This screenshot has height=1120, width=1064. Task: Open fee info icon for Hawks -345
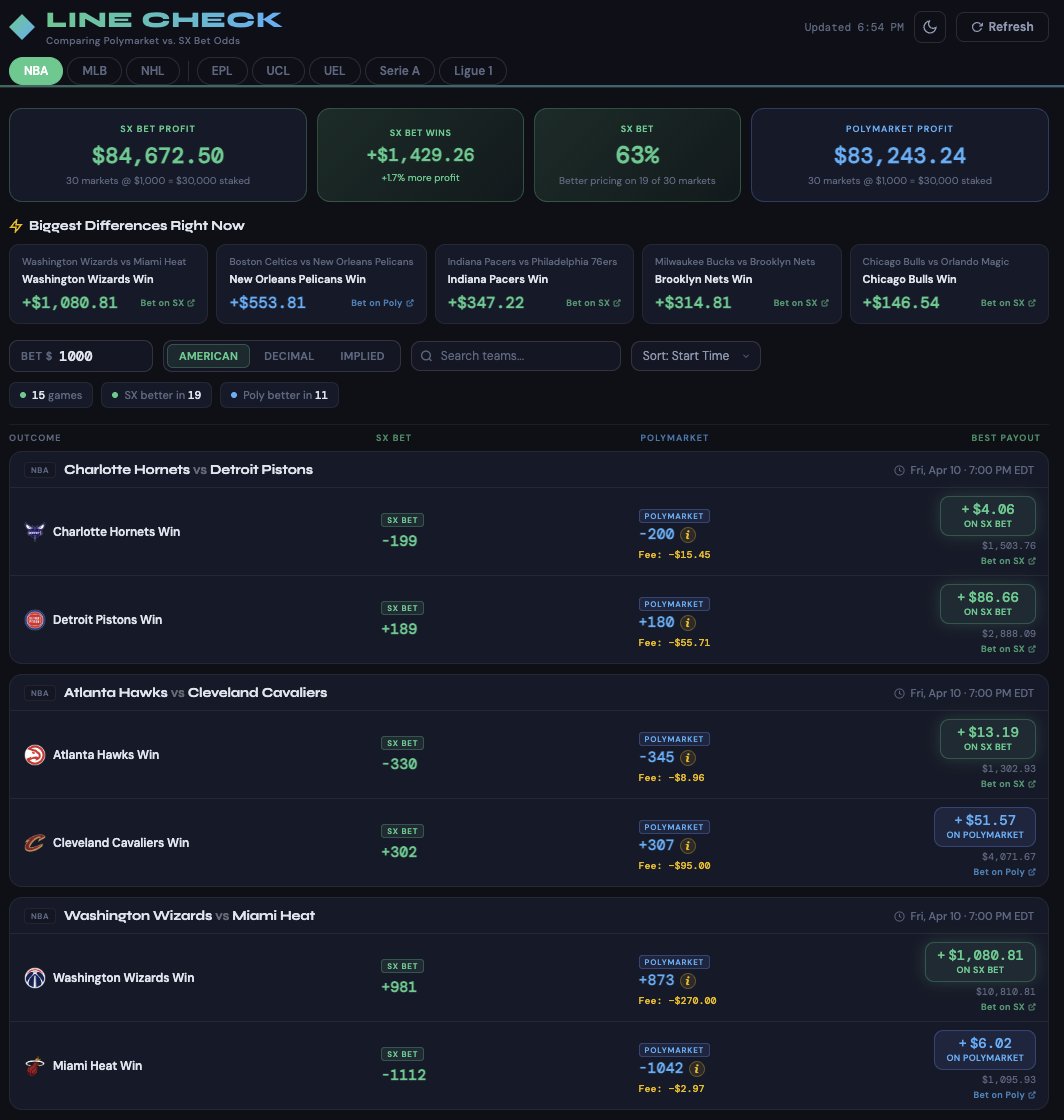[x=688, y=757]
